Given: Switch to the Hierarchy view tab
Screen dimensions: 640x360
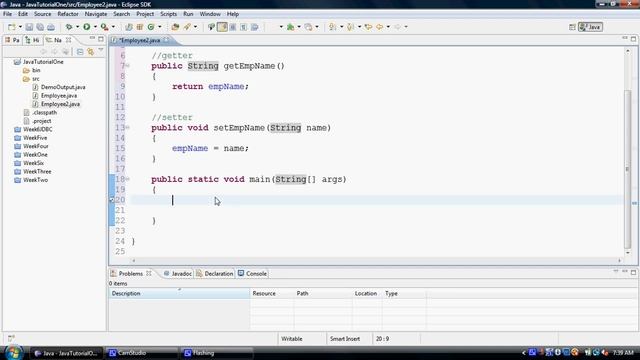Looking at the screenshot, I should 32,40.
